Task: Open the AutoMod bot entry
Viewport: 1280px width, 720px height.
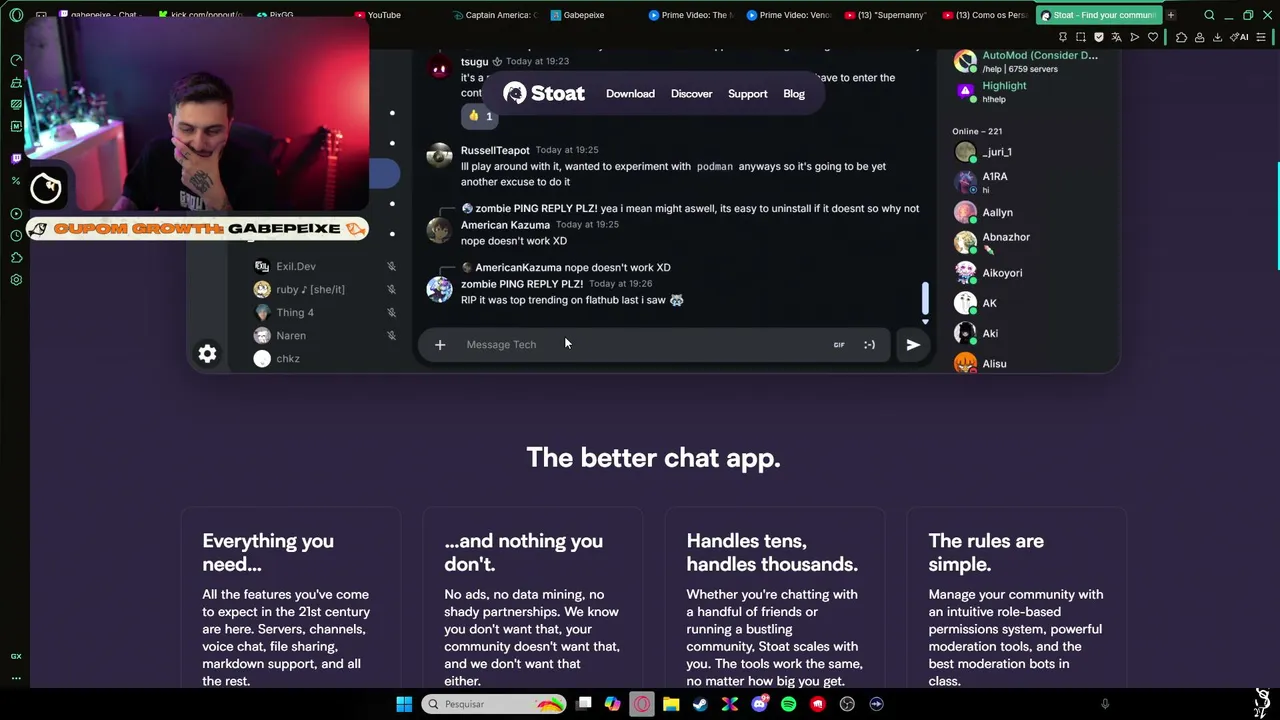Action: click(x=1025, y=62)
